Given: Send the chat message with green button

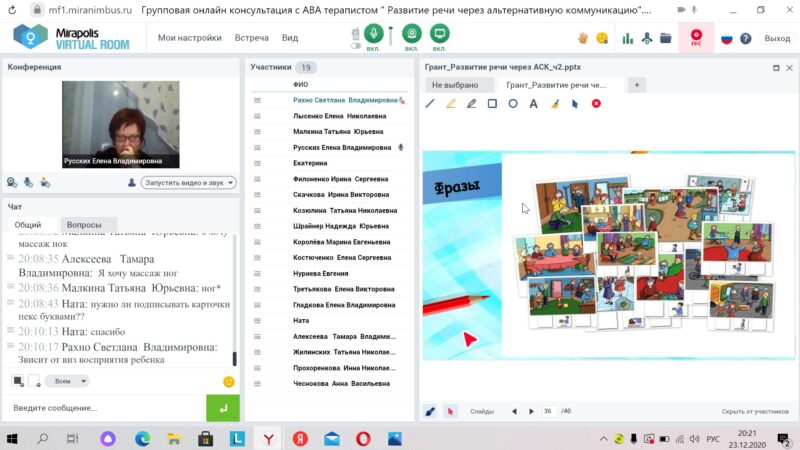Looking at the screenshot, I should coord(223,408).
